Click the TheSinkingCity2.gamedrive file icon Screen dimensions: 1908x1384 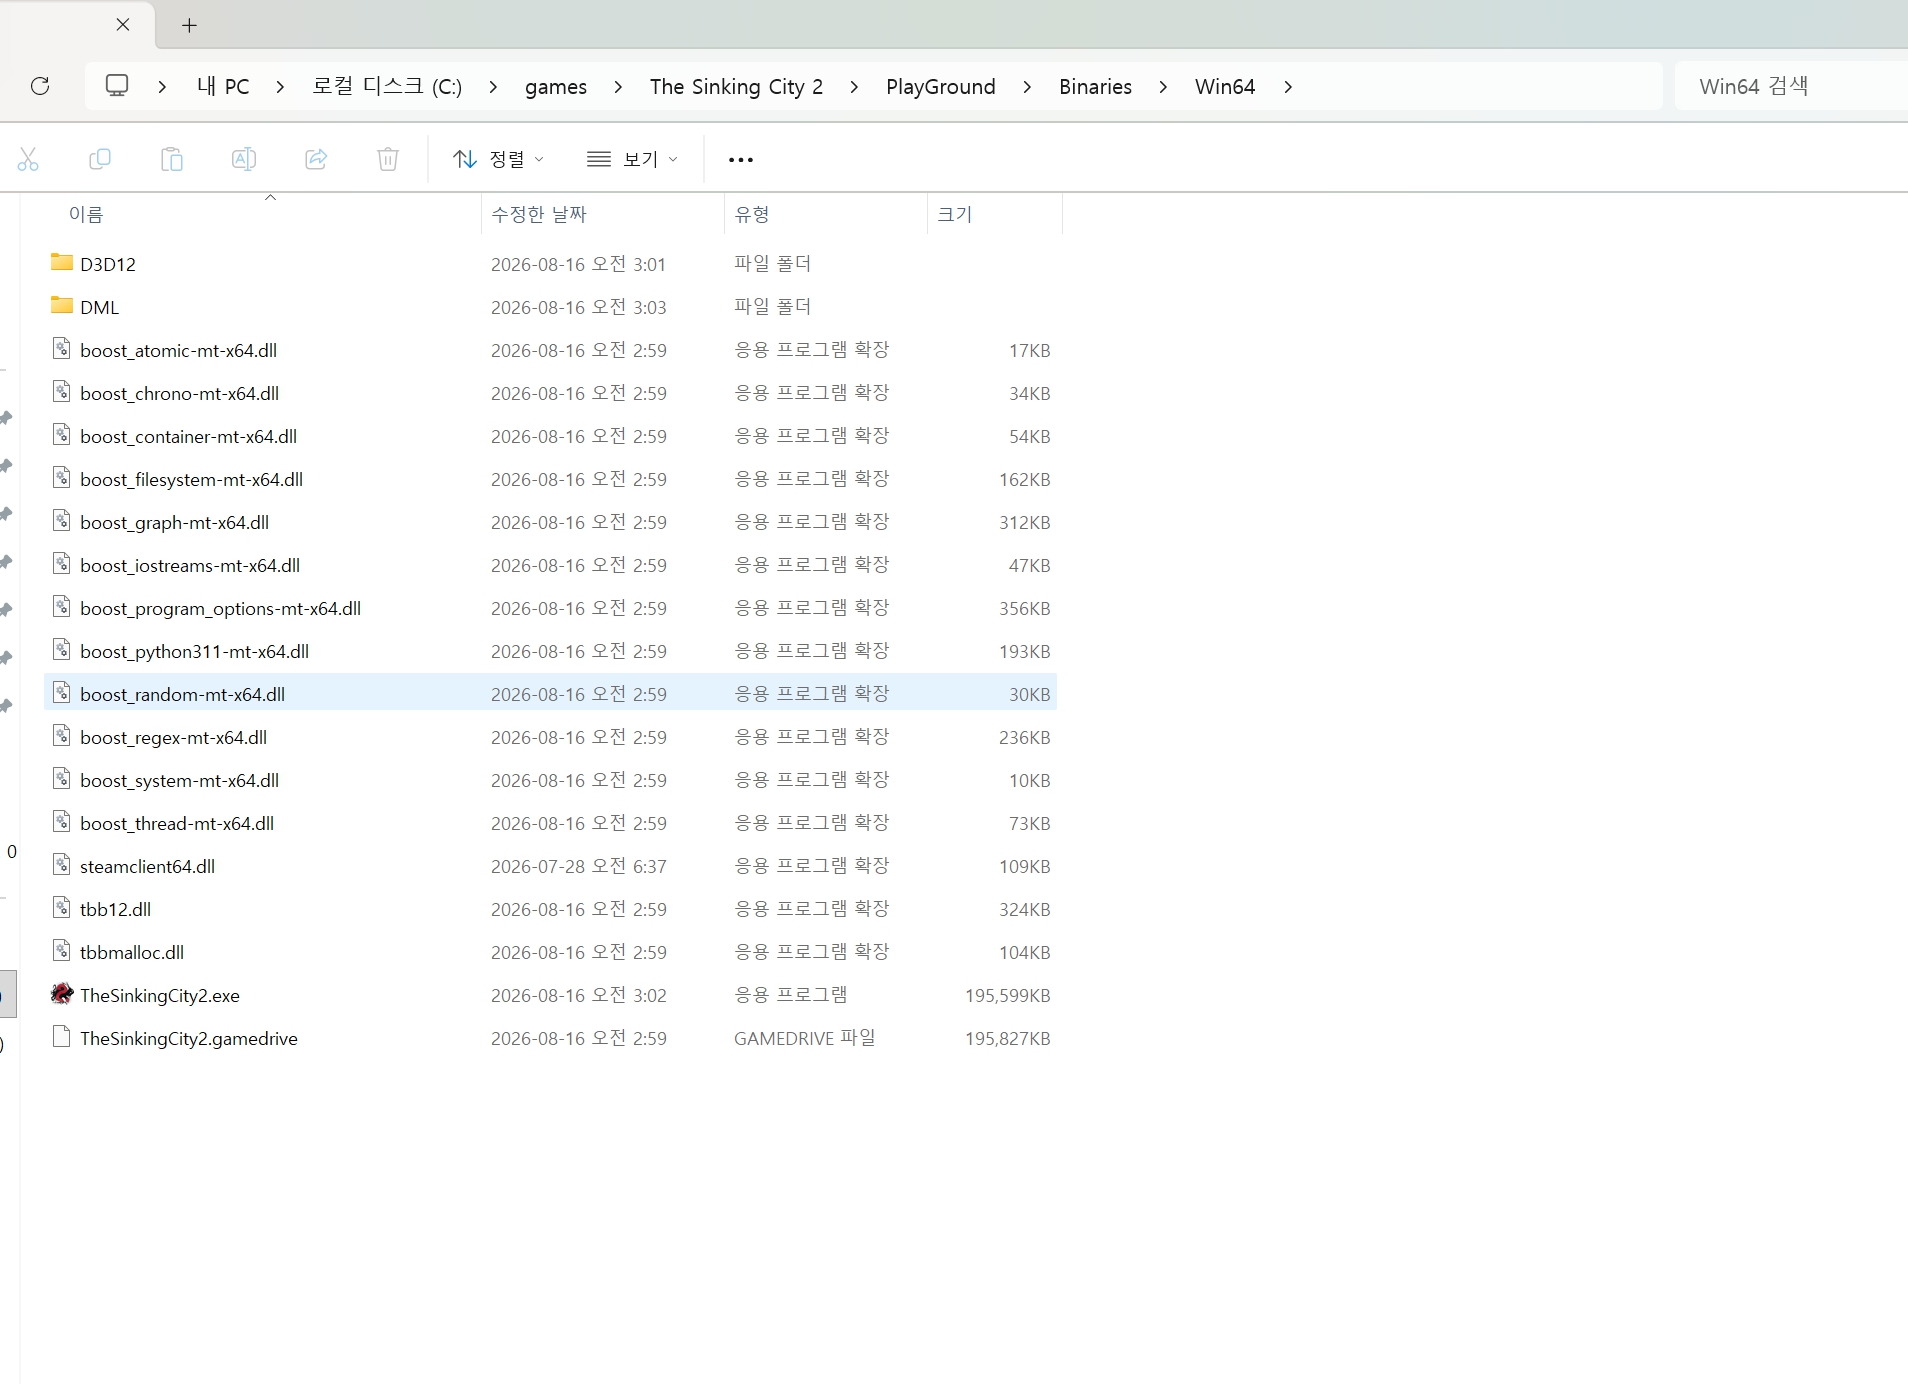coord(62,1037)
